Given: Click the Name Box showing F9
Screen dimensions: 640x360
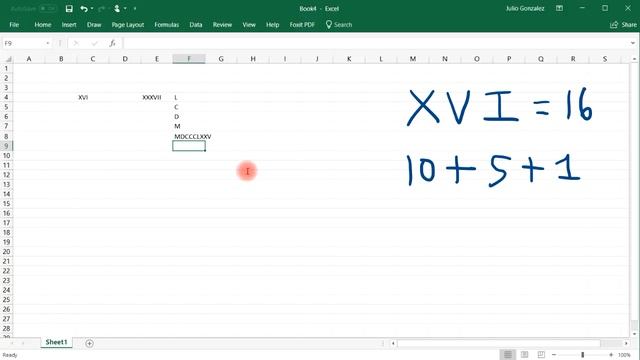Looking at the screenshot, I should click(x=22, y=43).
